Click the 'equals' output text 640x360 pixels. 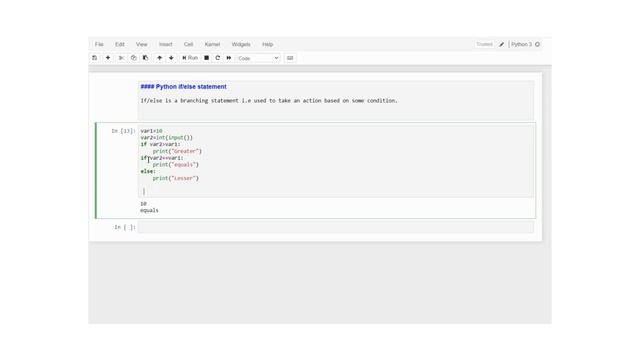tap(149, 211)
